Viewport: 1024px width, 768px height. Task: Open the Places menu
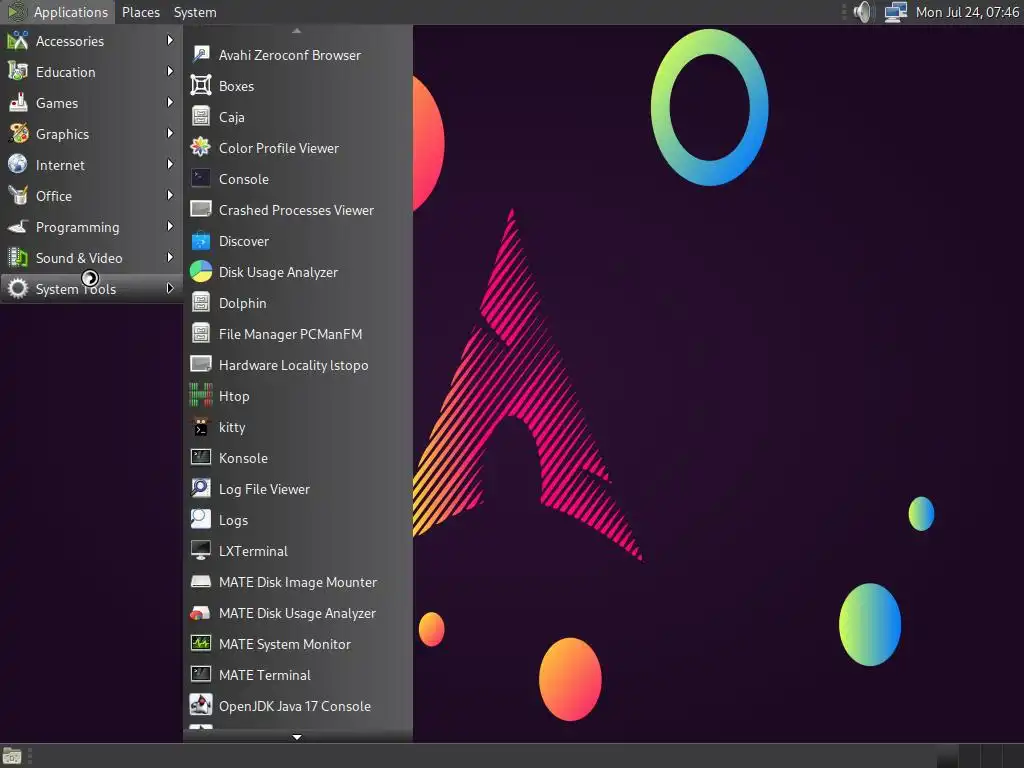coord(140,12)
